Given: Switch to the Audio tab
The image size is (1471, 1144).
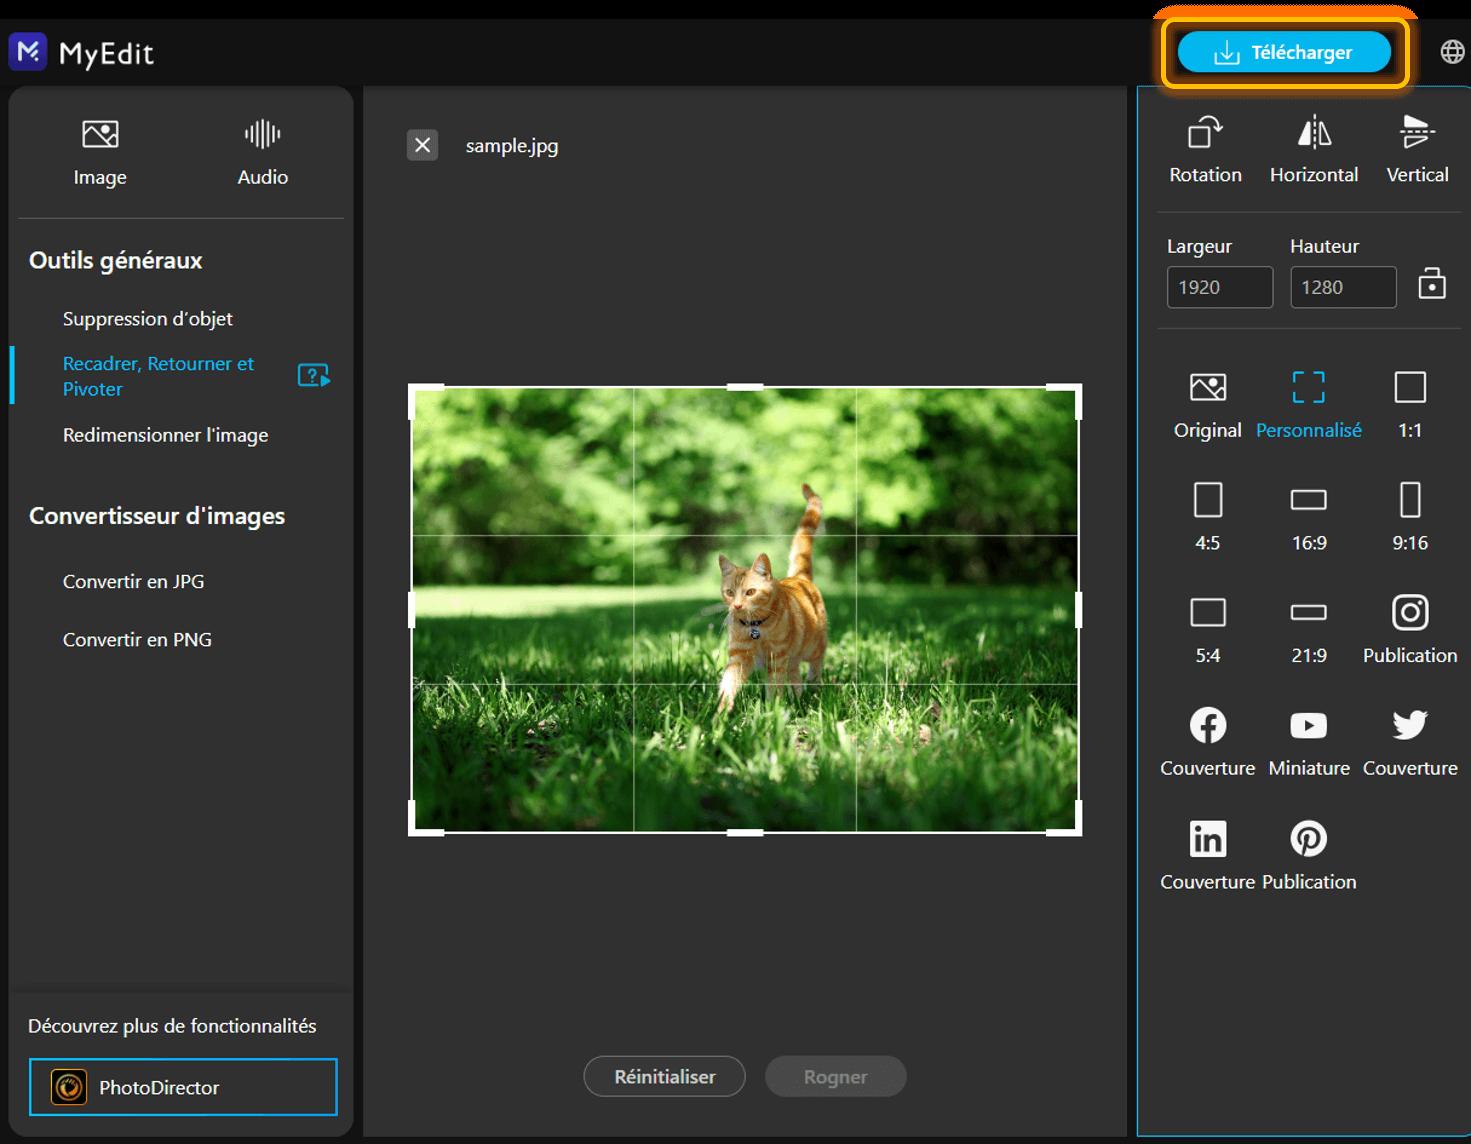Looking at the screenshot, I should point(262,150).
